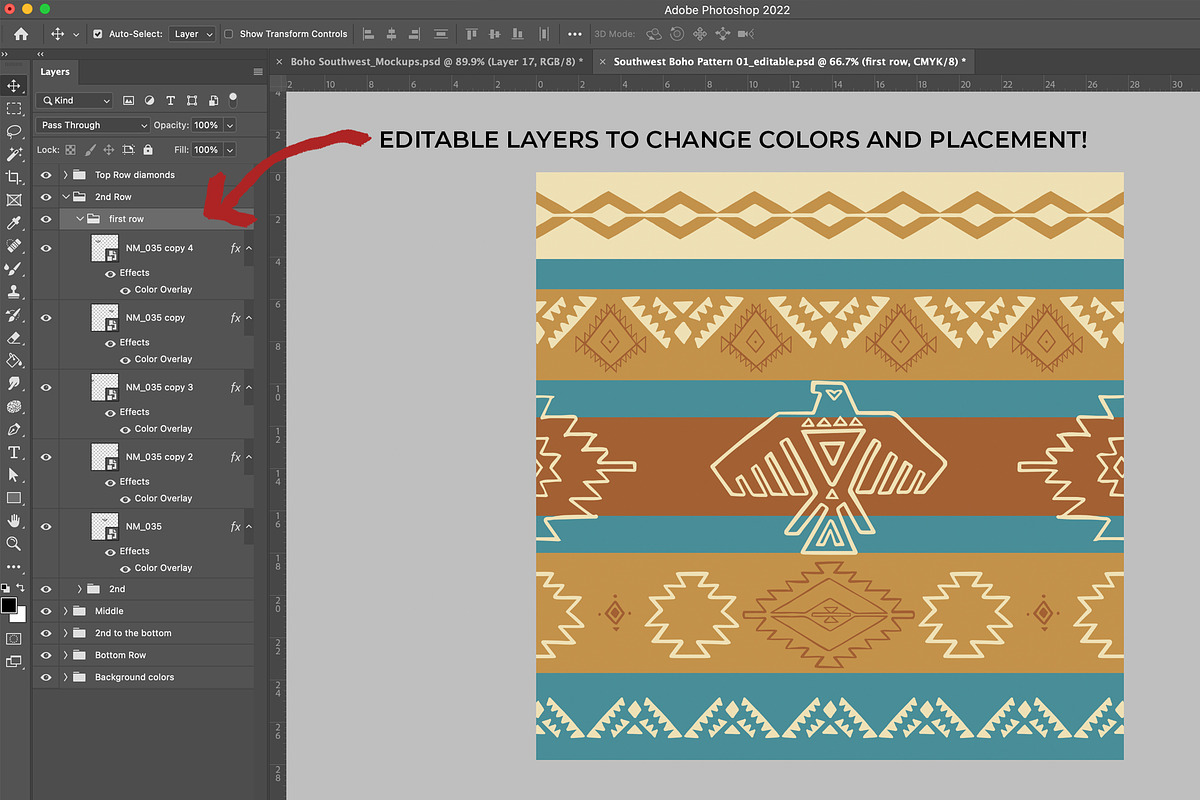Switch to Southwest Boho Pattern 01_editable.psd tab
This screenshot has height=800, width=1200.
(x=790, y=61)
